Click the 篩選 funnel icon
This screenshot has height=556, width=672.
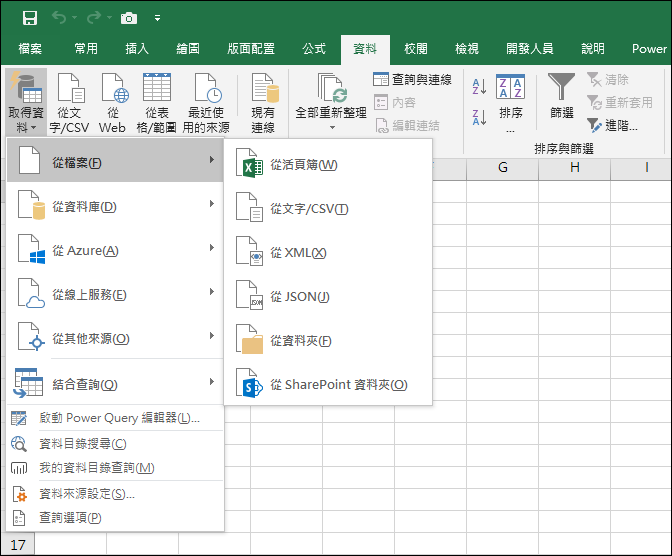click(x=561, y=87)
